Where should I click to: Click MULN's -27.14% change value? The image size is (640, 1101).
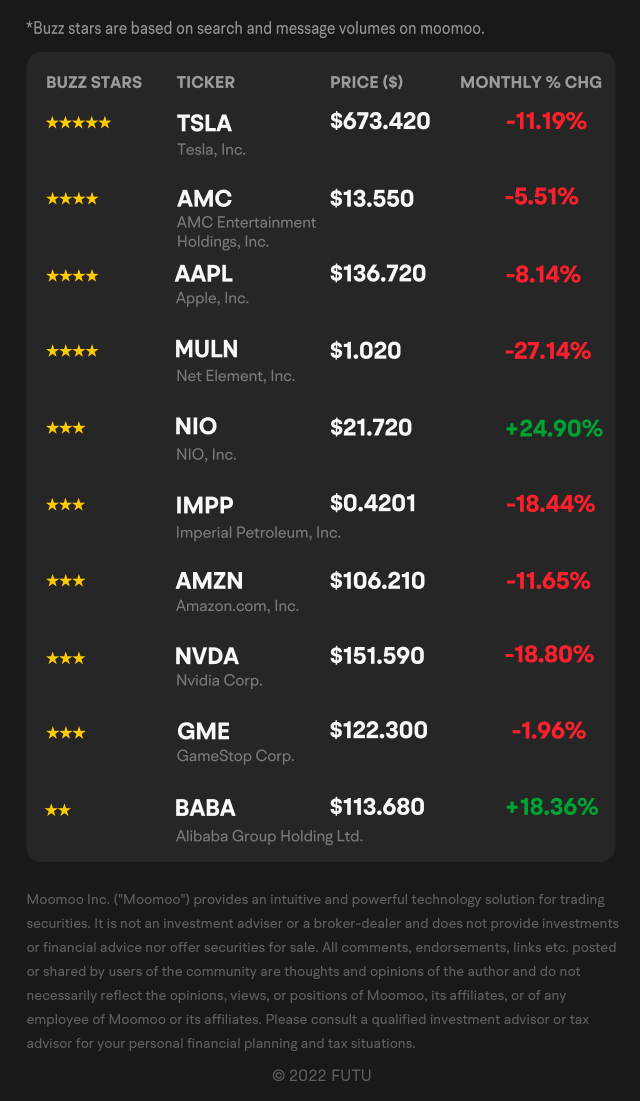548,350
